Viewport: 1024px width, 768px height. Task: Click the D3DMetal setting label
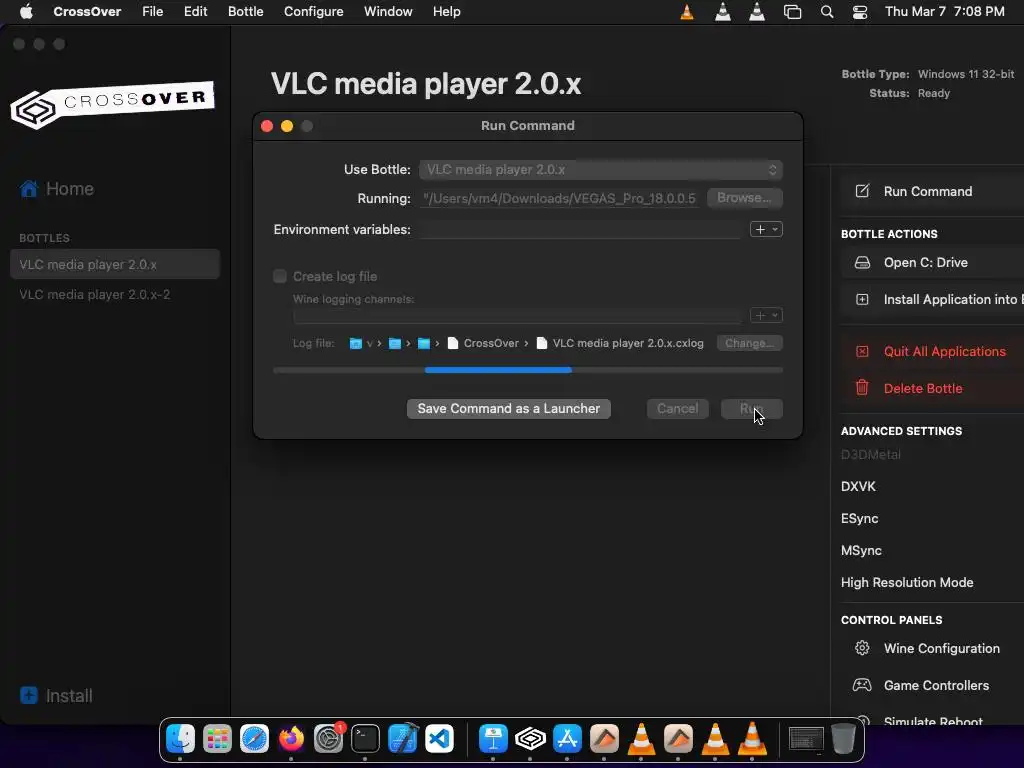click(871, 455)
